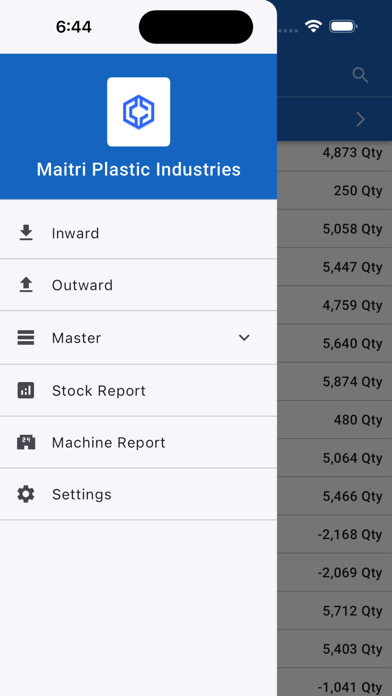The width and height of the screenshot is (392, 696).
Task: Select the 250 Qty row
Action: click(x=335, y=190)
